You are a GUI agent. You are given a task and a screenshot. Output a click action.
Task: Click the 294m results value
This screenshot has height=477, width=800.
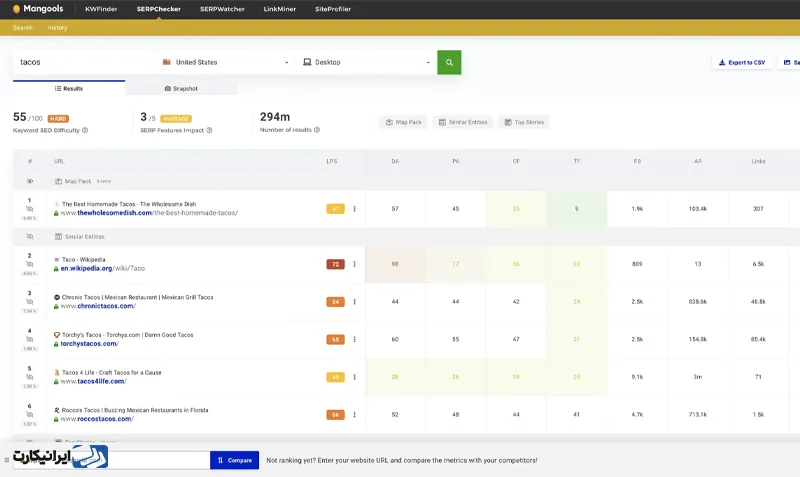tap(274, 117)
